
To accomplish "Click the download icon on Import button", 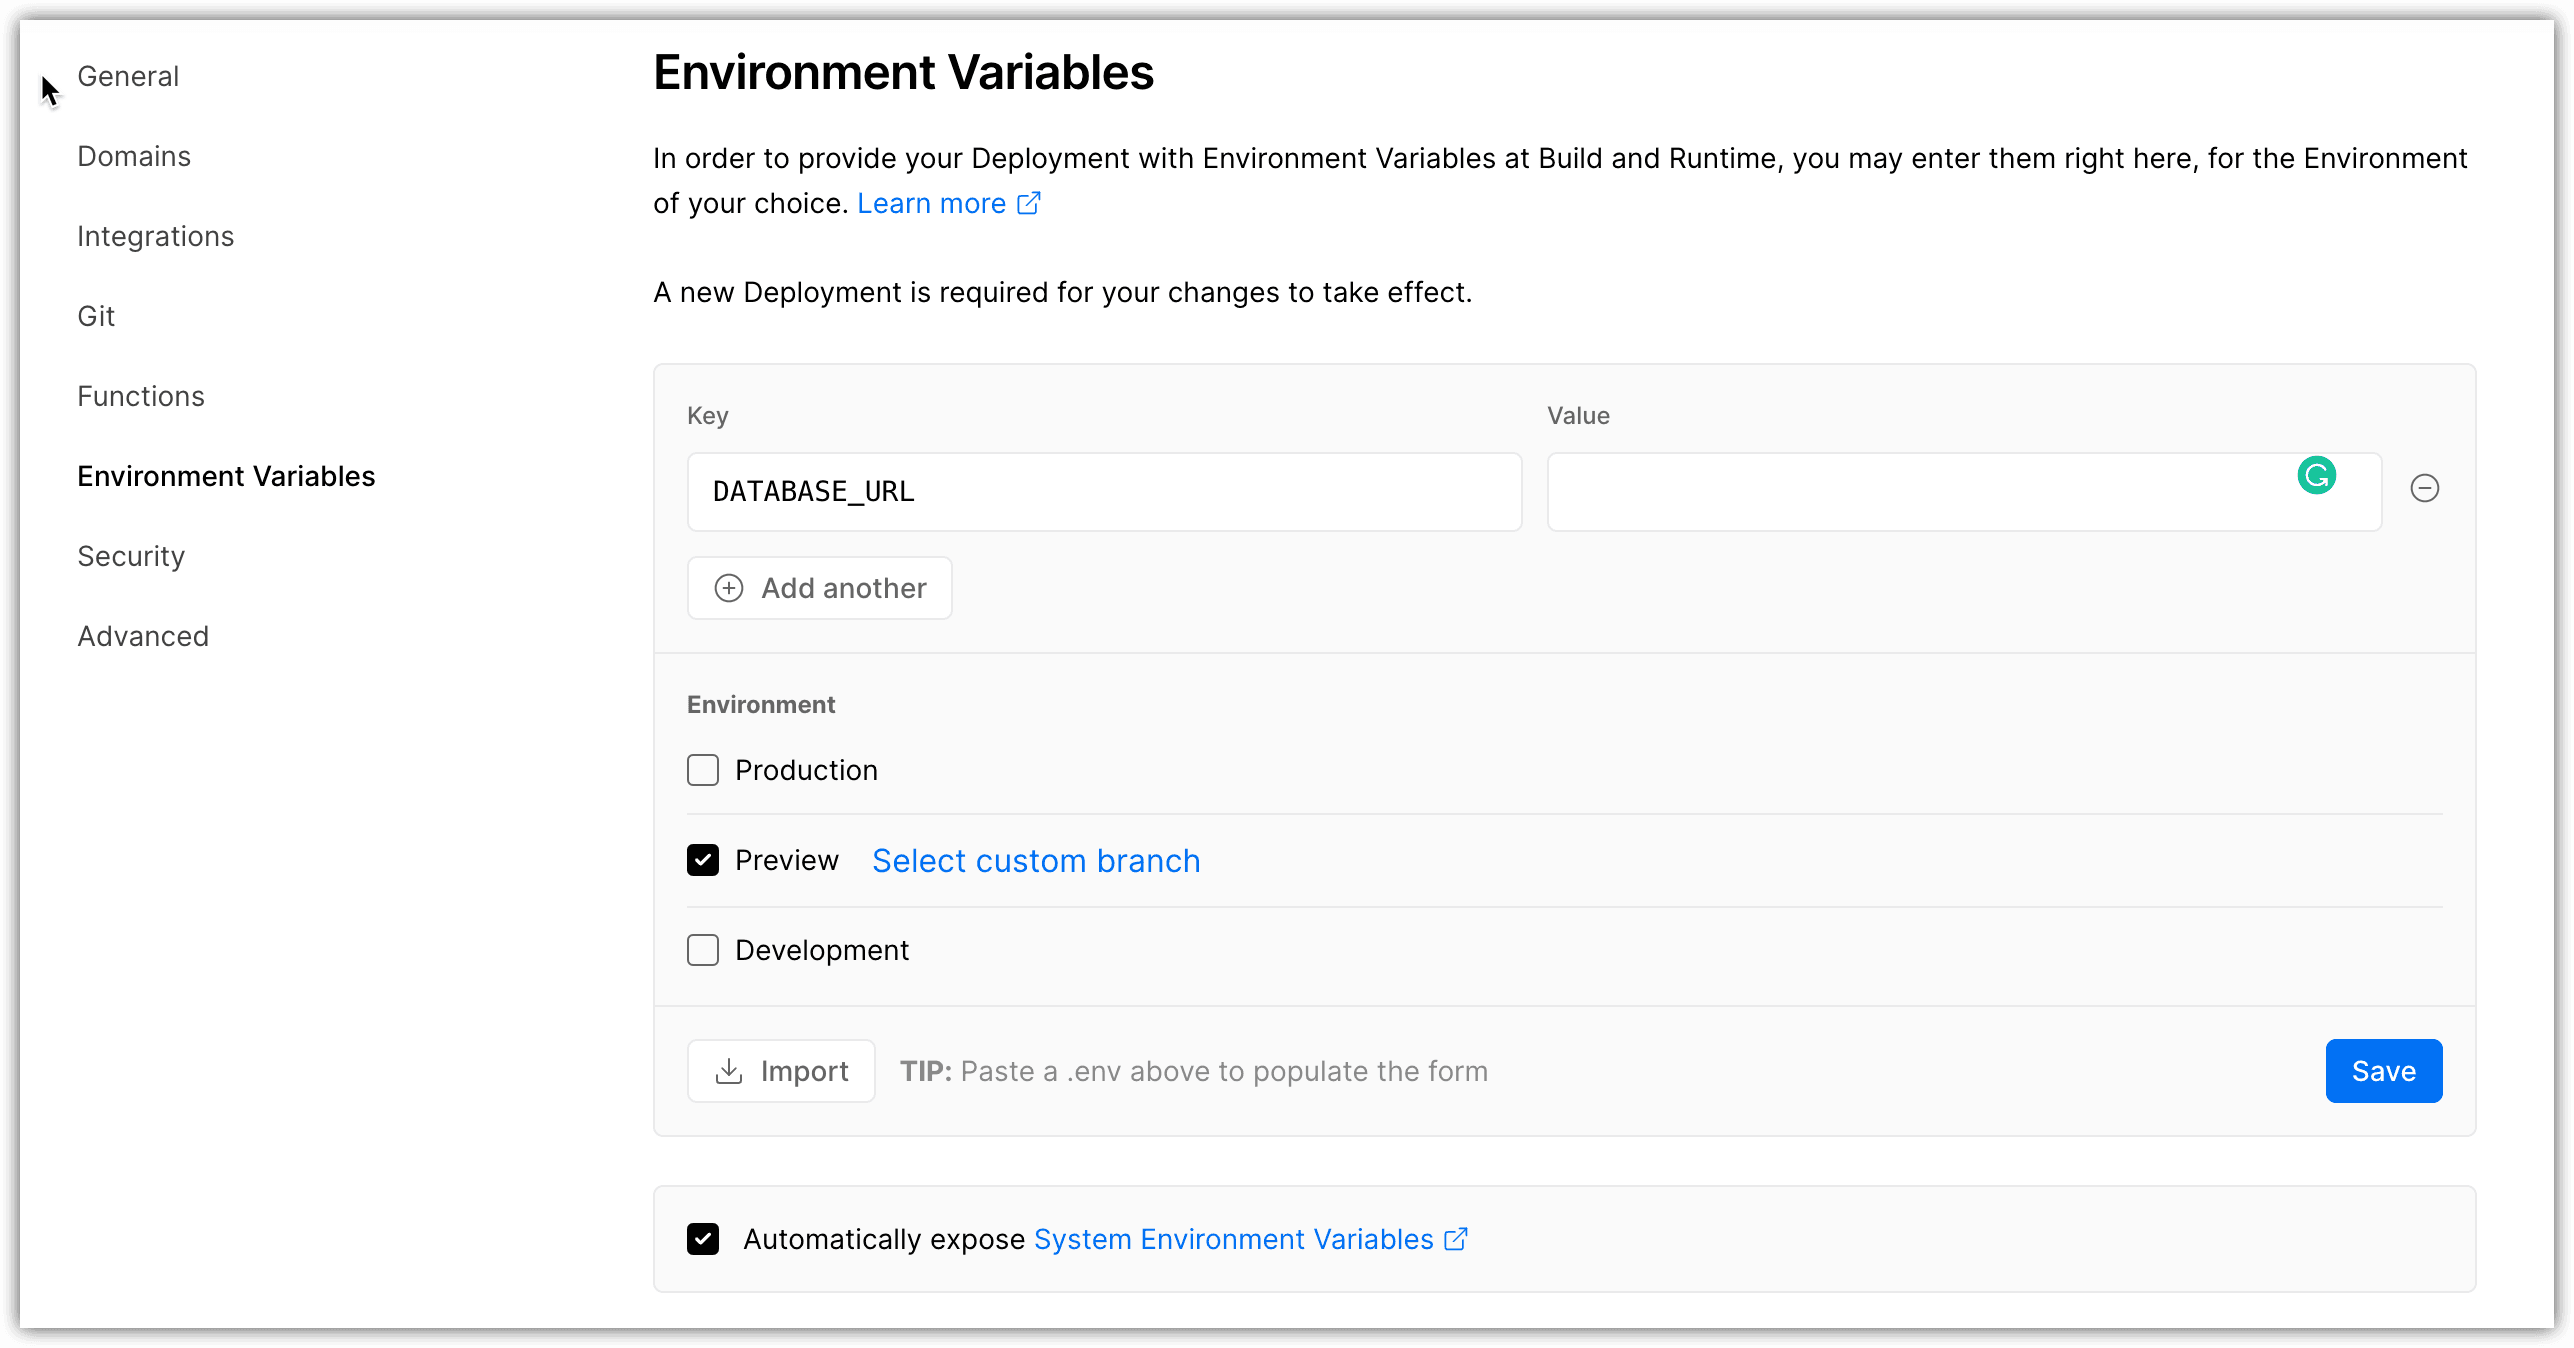I will [x=731, y=1071].
